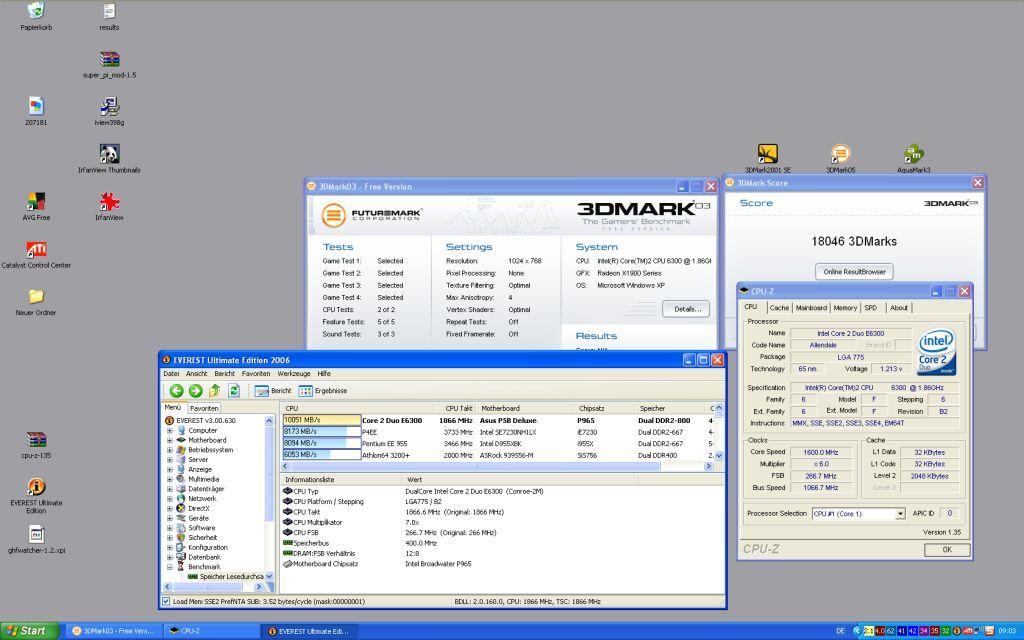Click the ATI icon in the system tray

click(967, 631)
